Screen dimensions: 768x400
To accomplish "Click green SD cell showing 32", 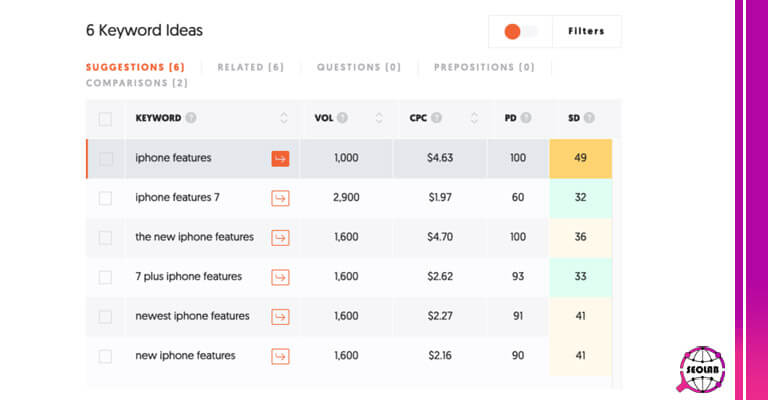I will (x=580, y=198).
